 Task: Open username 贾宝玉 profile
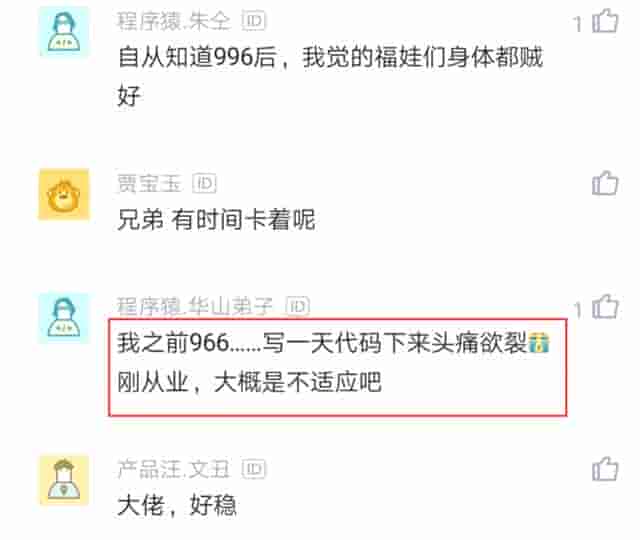coord(149,184)
